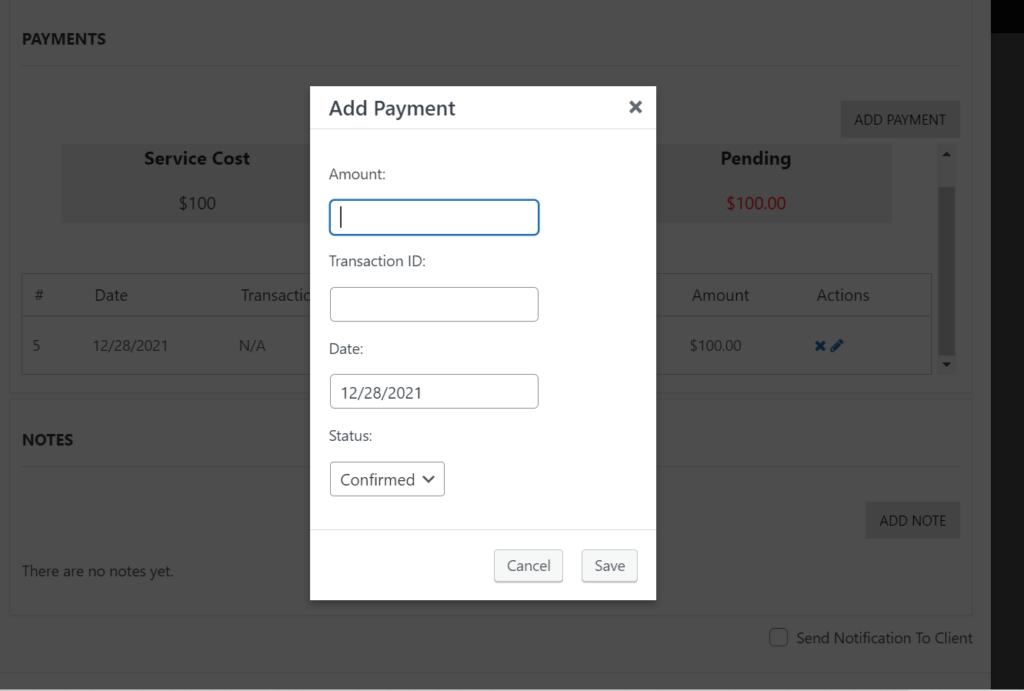Edit payment 5 with the pencil icon
The image size is (1024, 691).
837,346
